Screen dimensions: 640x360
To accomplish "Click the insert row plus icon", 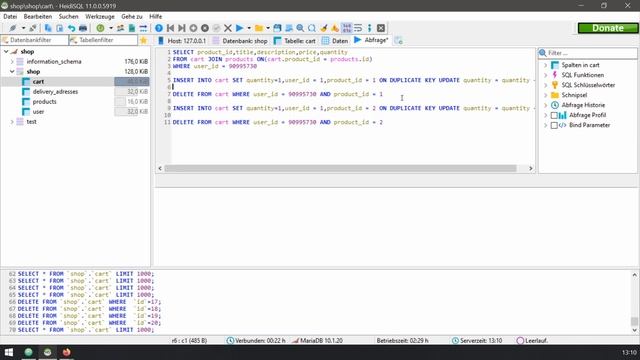I will tap(193, 28).
